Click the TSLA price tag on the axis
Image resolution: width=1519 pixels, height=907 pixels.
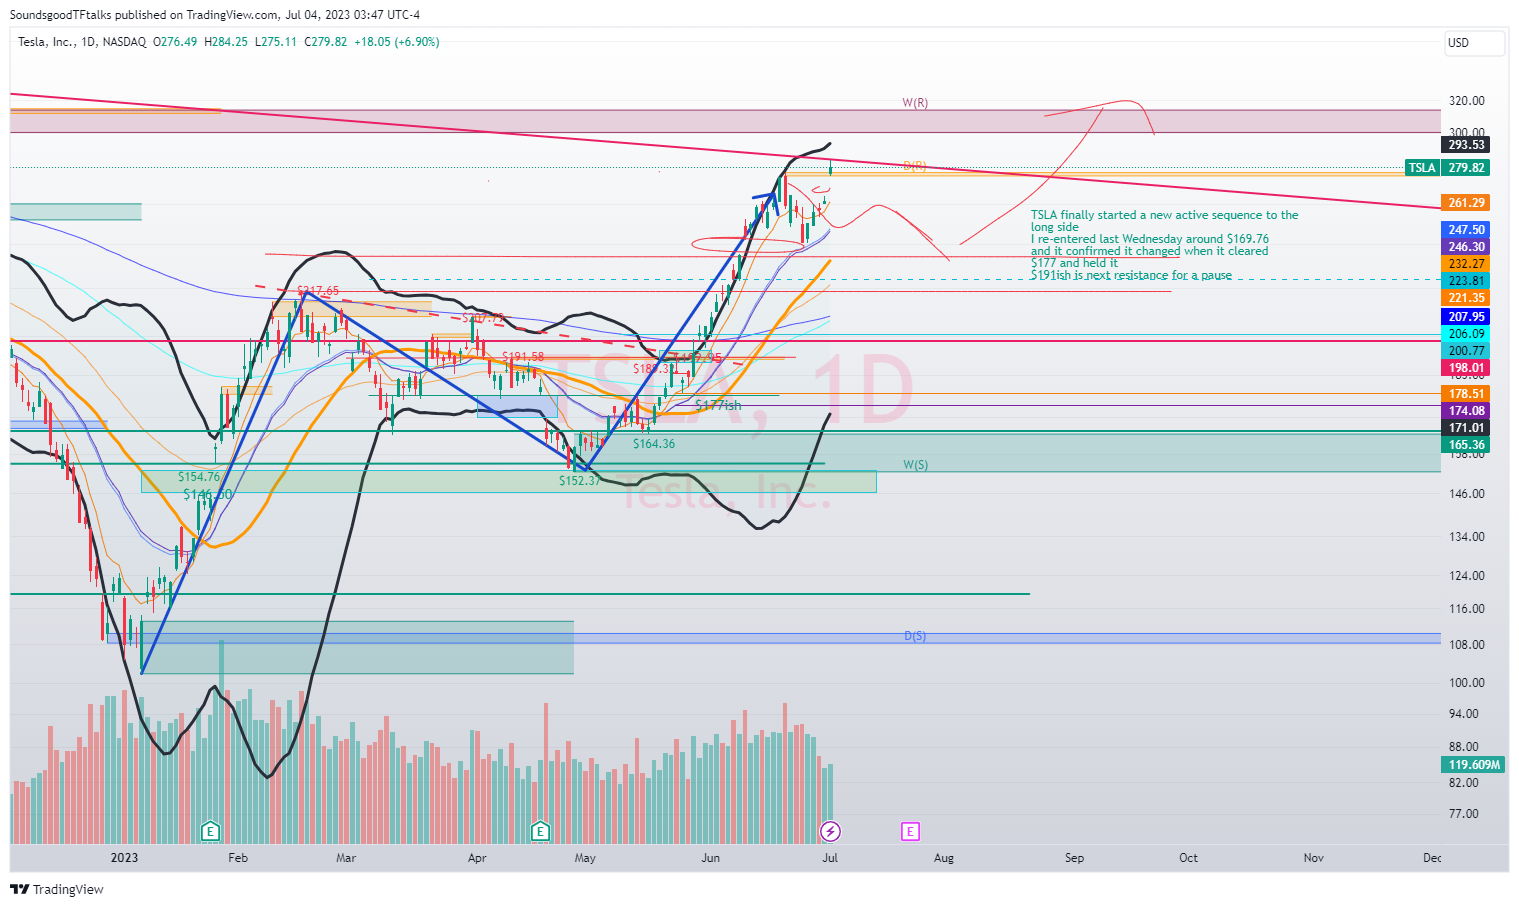1422,168
